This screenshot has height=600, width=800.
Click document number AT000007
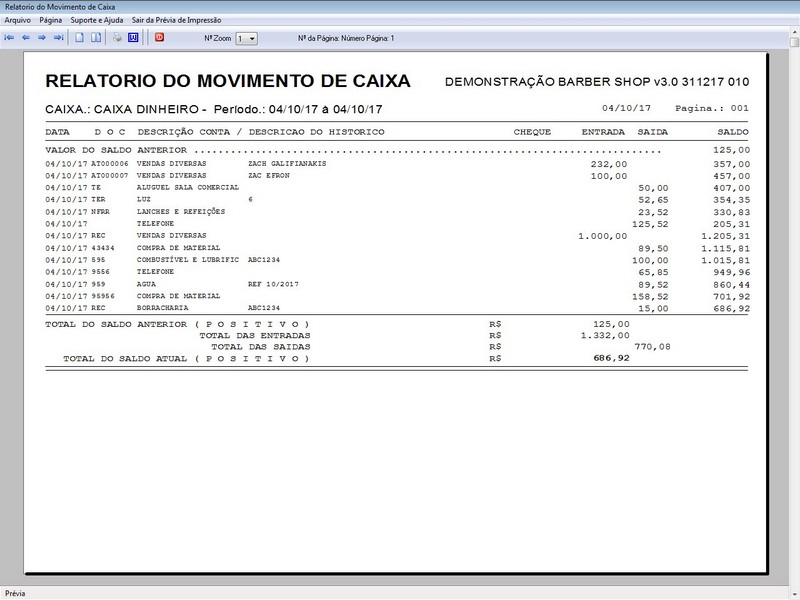pyautogui.click(x=110, y=176)
